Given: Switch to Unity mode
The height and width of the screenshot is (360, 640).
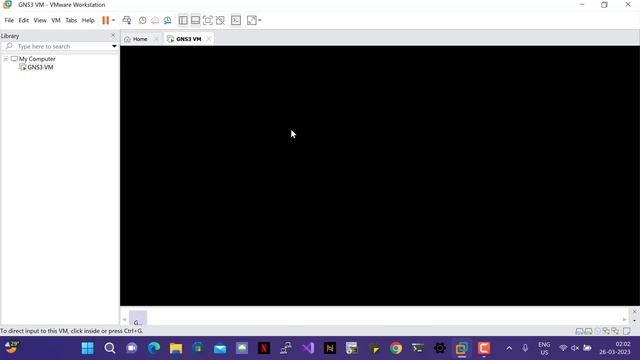Looking at the screenshot, I should click(x=220, y=20).
